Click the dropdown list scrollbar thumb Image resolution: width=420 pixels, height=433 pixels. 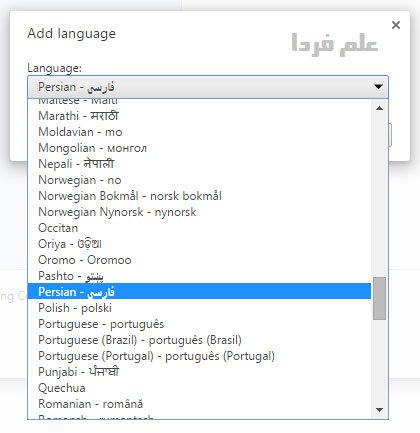click(379, 298)
